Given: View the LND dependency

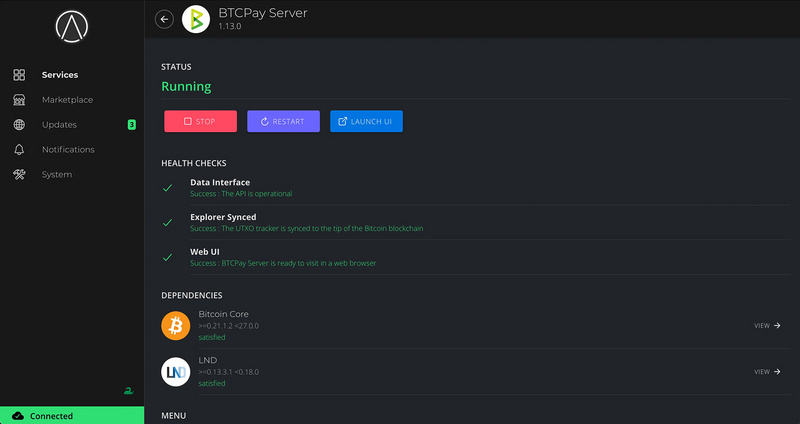Looking at the screenshot, I should pos(767,372).
